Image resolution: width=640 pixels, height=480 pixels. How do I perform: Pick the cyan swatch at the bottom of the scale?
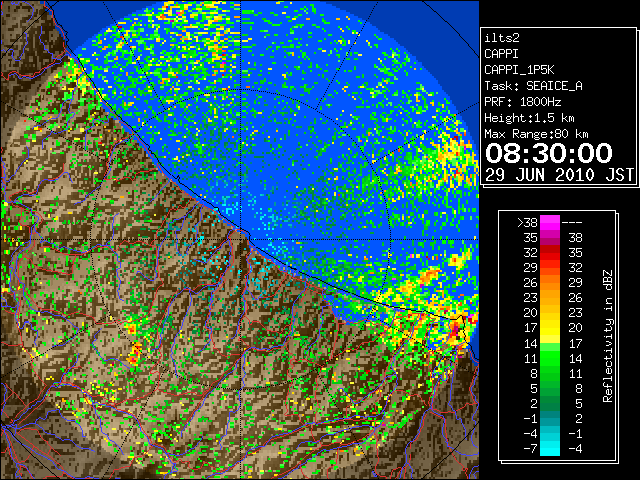[550, 449]
